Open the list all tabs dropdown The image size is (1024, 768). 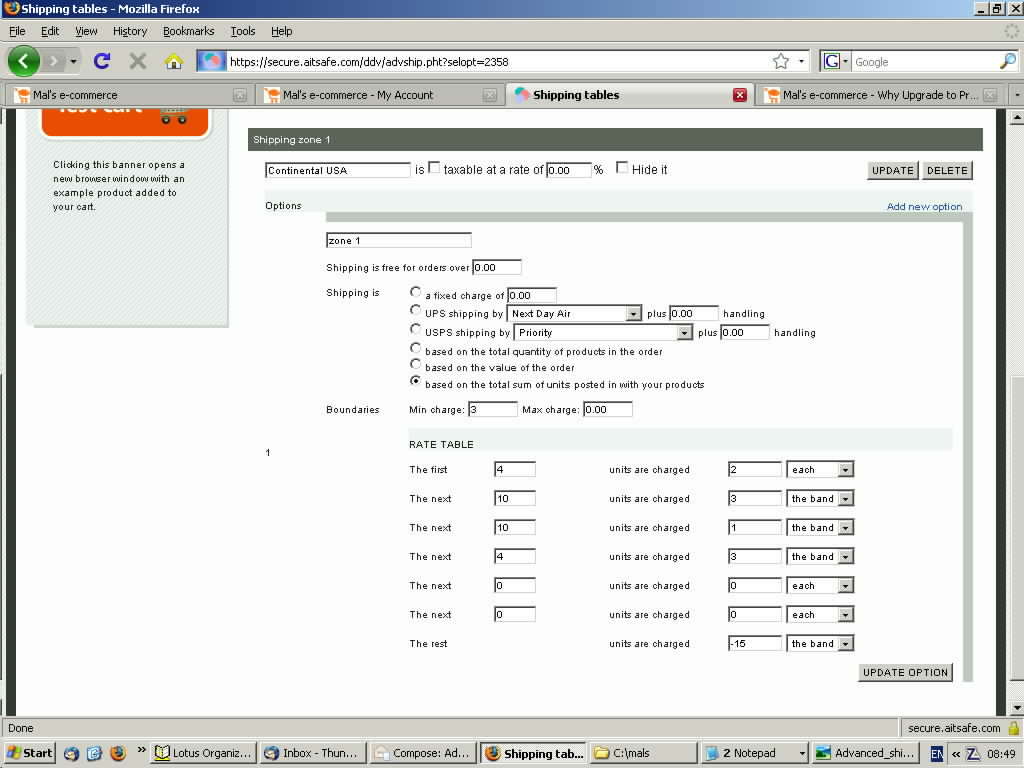tap(1017, 95)
